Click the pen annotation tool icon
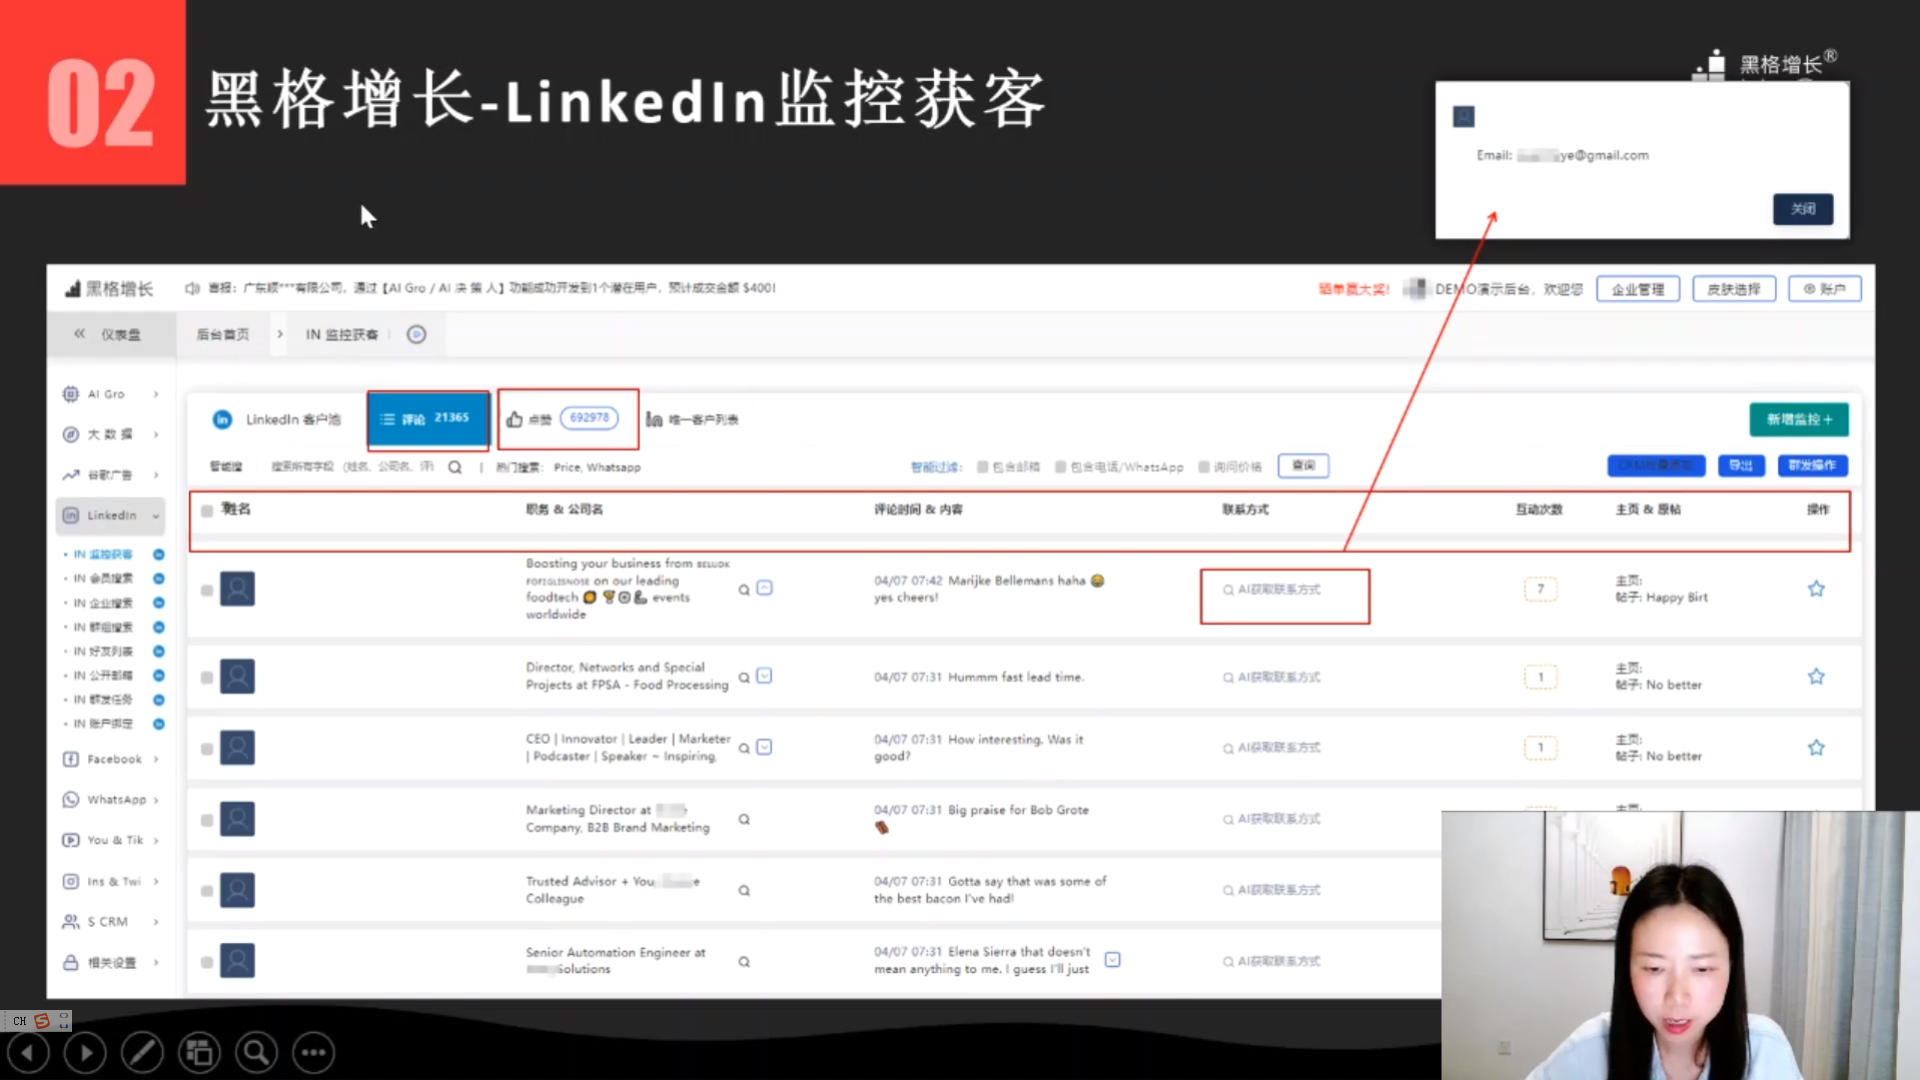The height and width of the screenshot is (1080, 1920). (x=142, y=1052)
